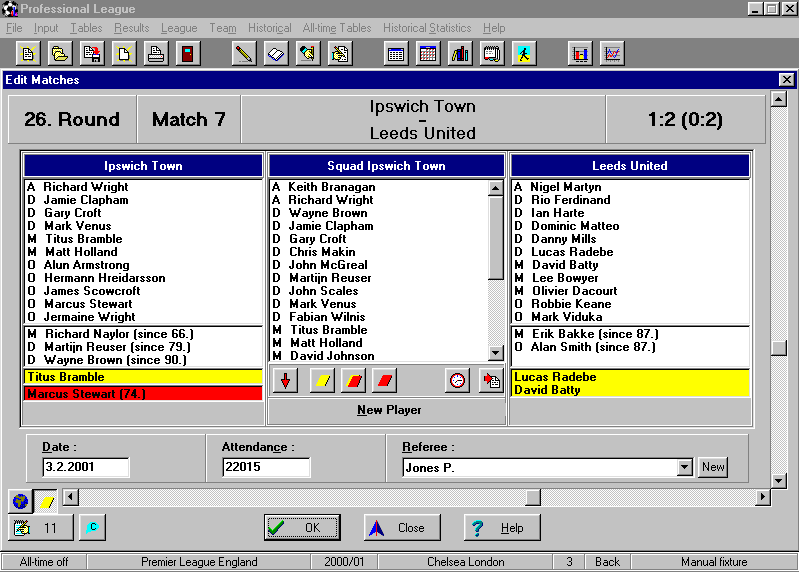Screen dimensions: 799x572
Task: Click the save to floppy toolbar icon
Action: pyautogui.click(x=92, y=53)
